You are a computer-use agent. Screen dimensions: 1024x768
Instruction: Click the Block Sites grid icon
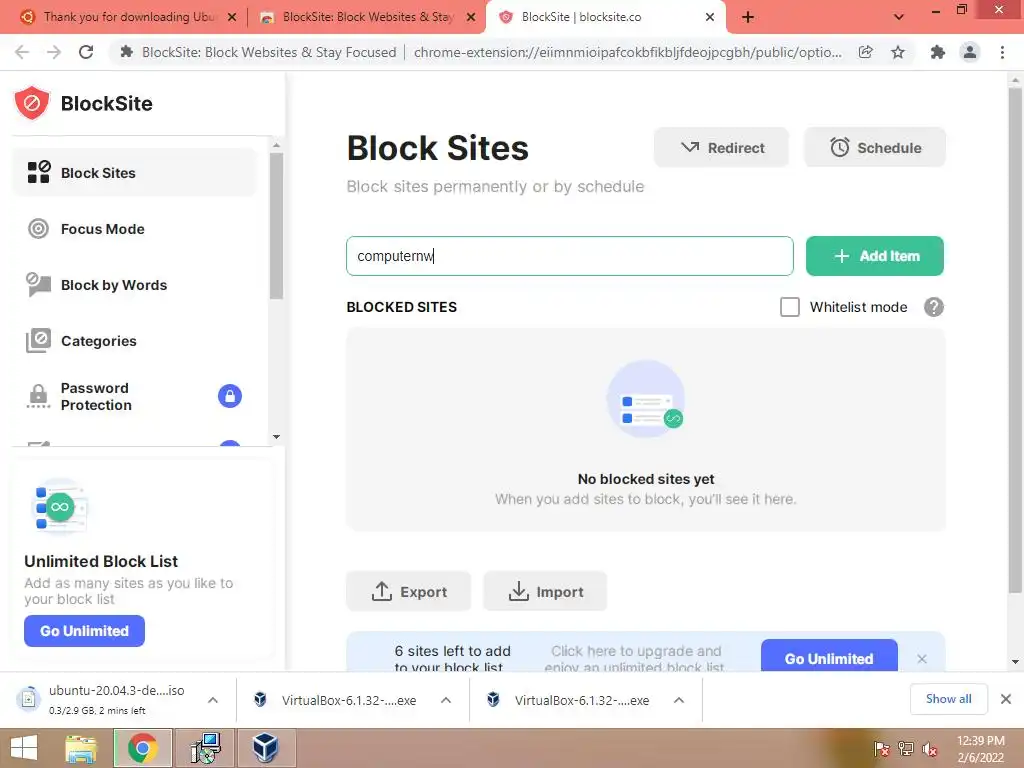[39, 172]
